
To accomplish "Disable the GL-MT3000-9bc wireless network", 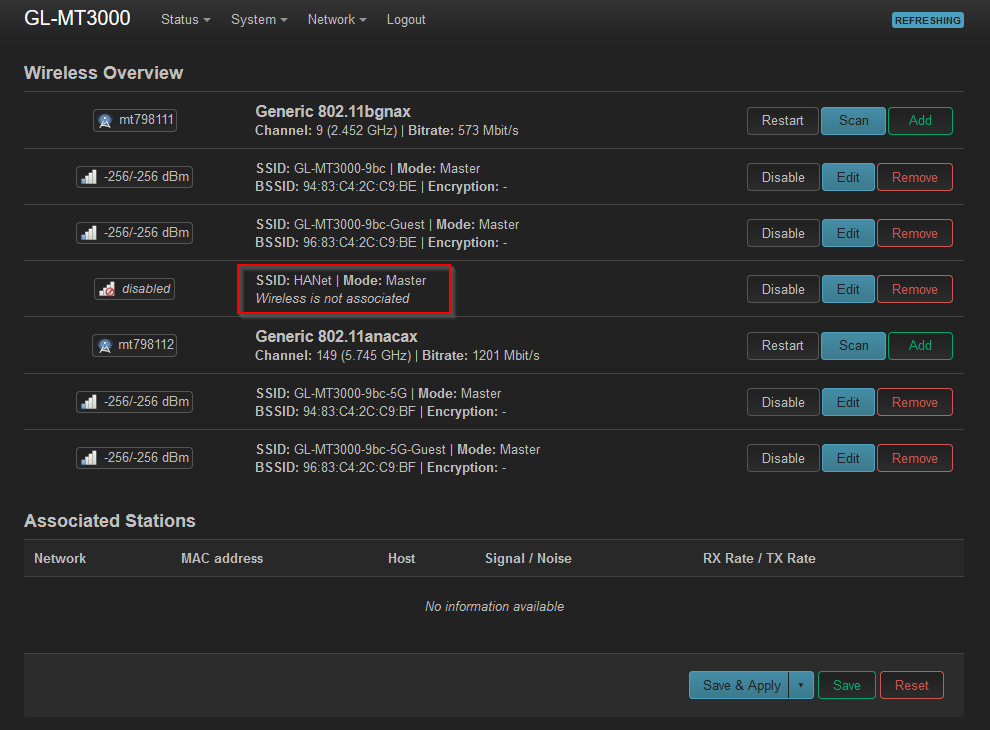I will (782, 177).
